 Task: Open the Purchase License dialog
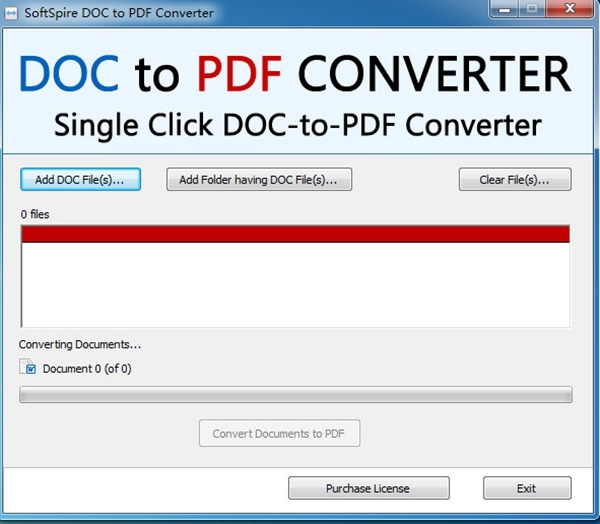[x=369, y=488]
